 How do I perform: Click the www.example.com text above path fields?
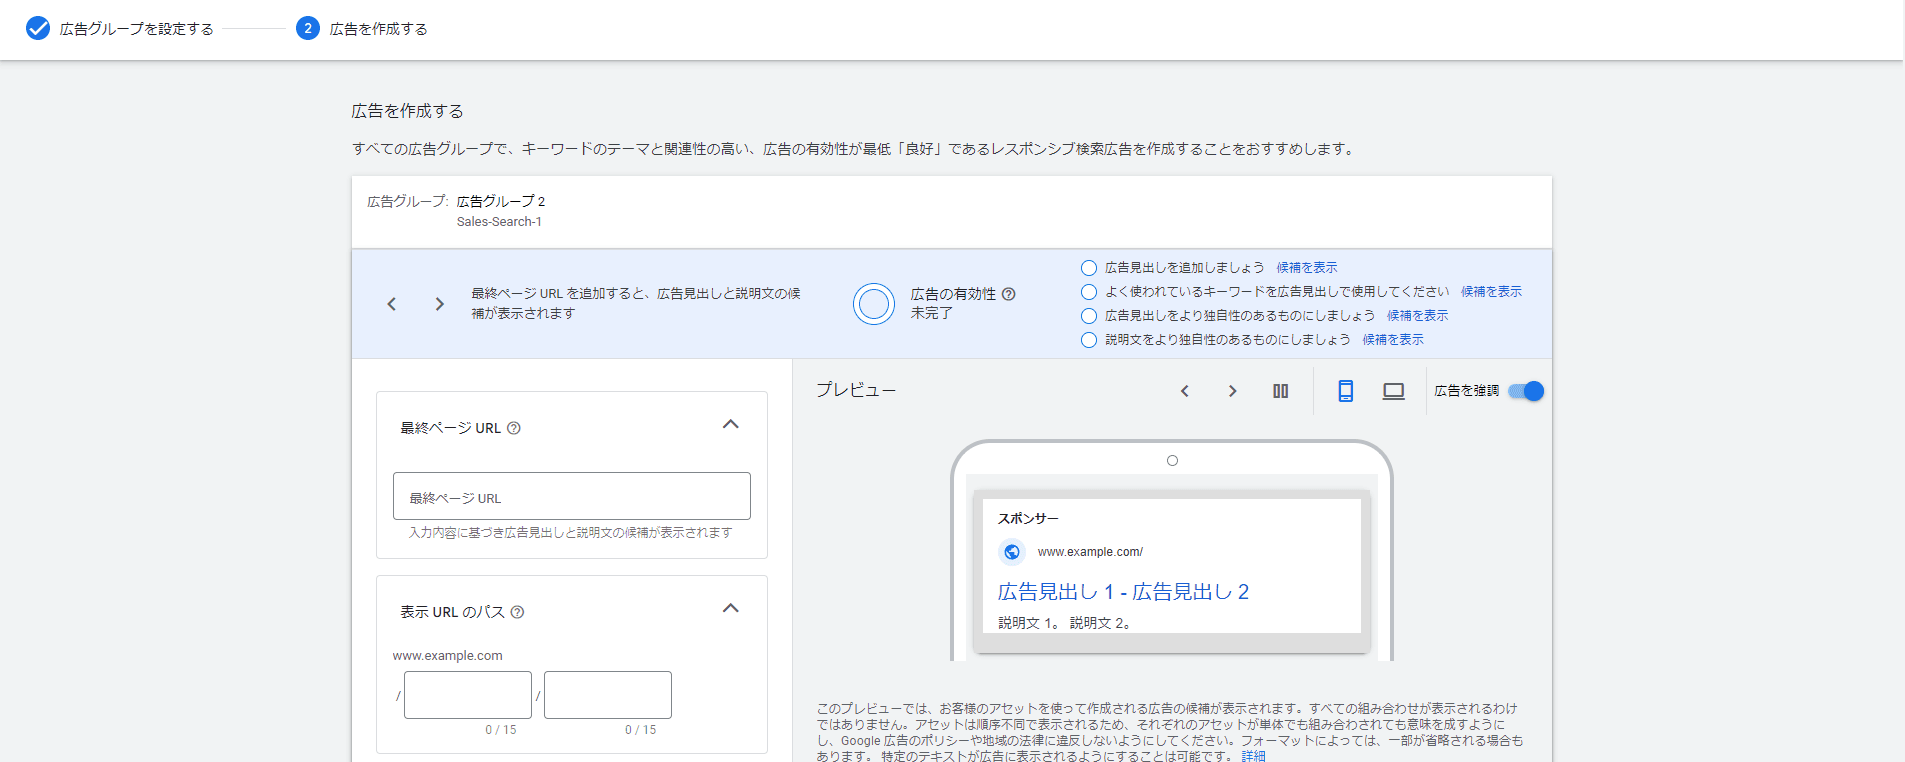(x=447, y=656)
